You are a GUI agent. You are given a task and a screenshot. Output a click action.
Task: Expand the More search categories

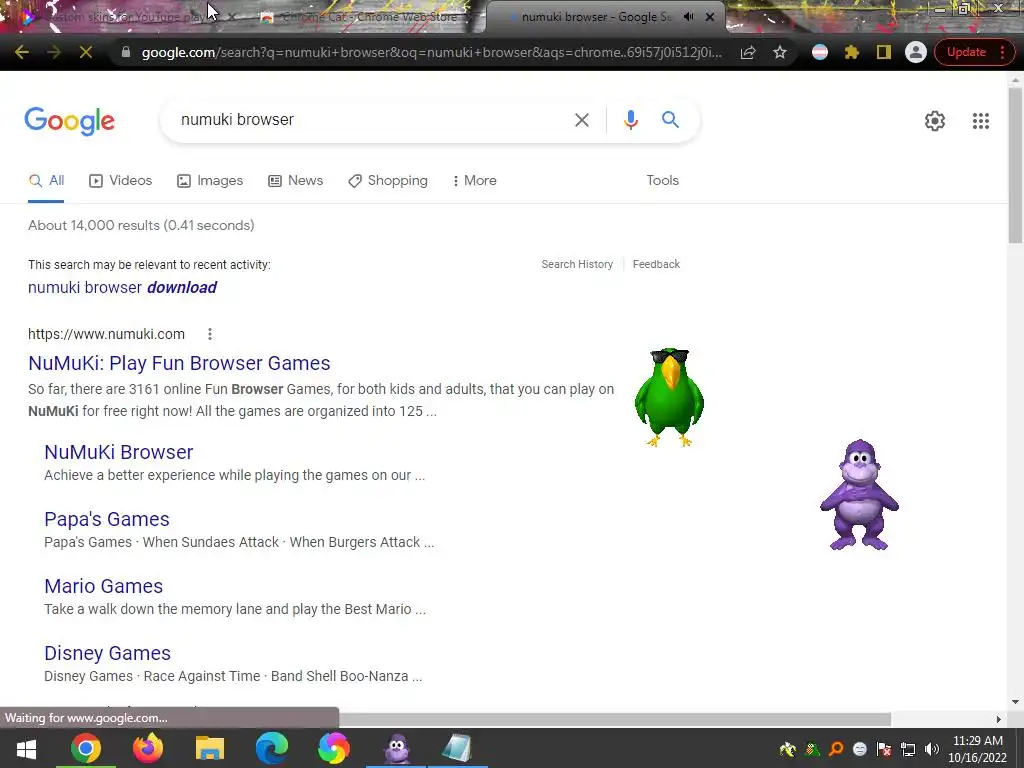pyautogui.click(x=475, y=181)
